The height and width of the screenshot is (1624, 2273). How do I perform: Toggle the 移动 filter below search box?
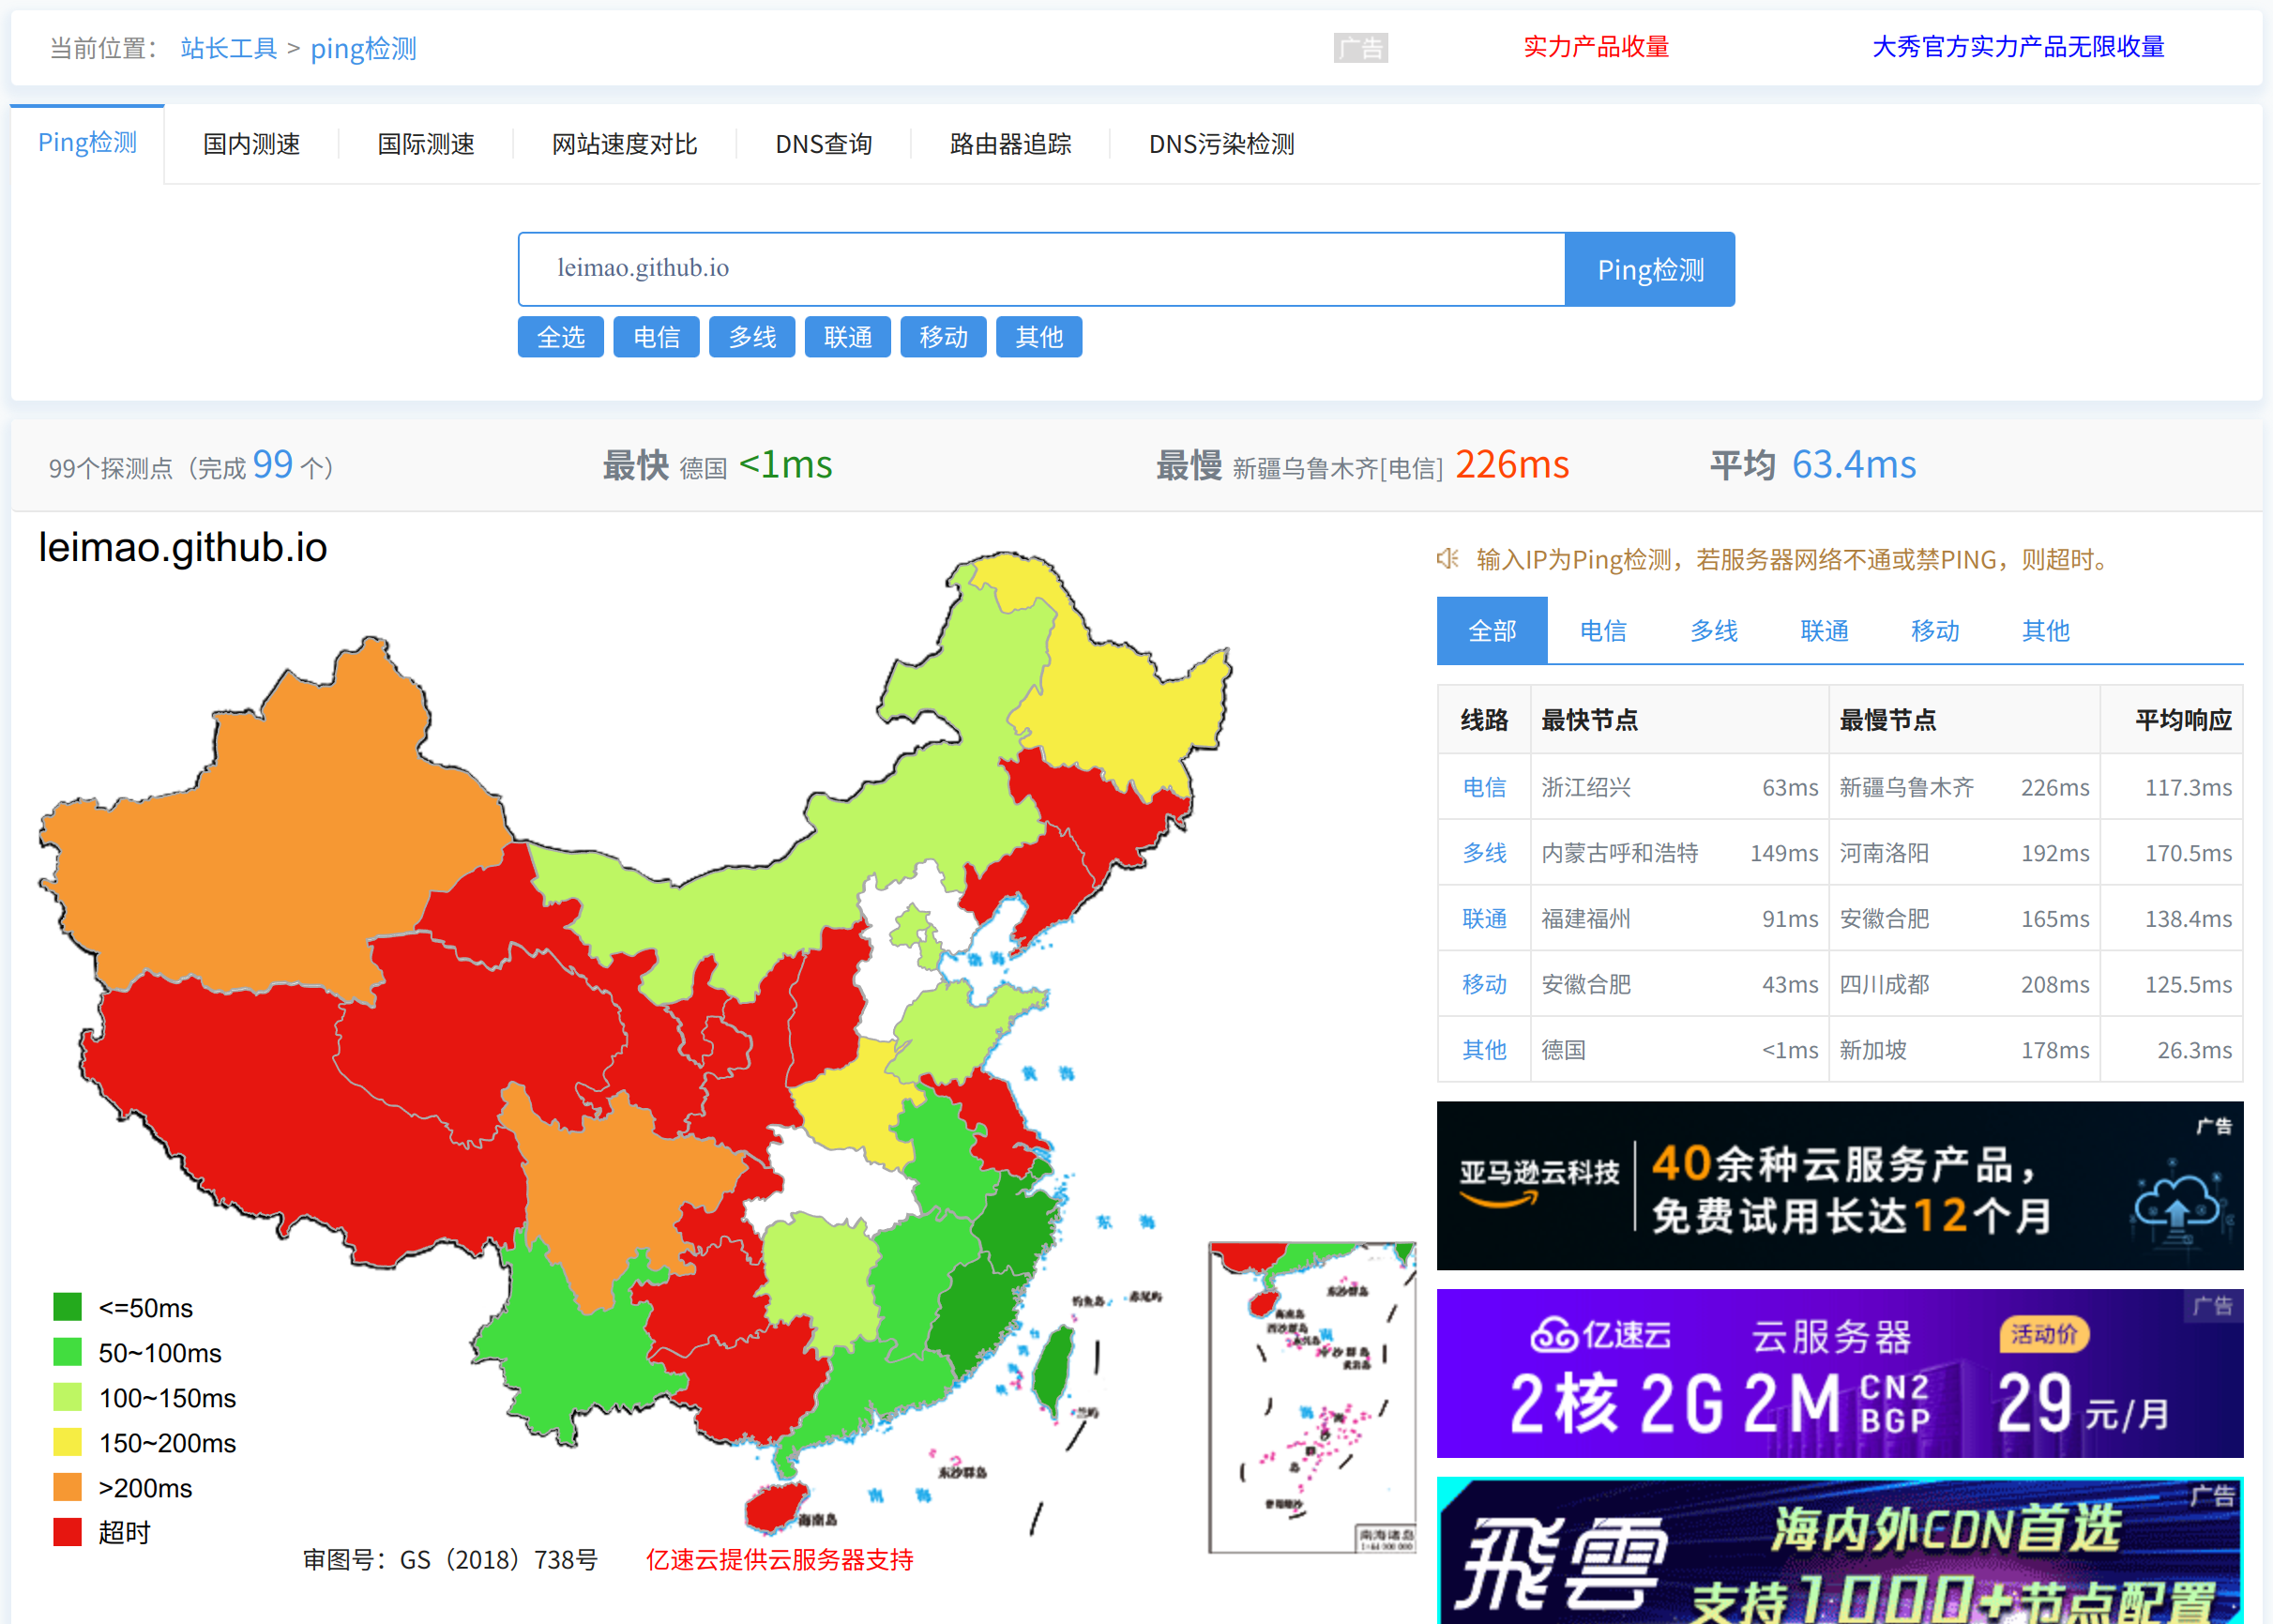click(x=943, y=337)
